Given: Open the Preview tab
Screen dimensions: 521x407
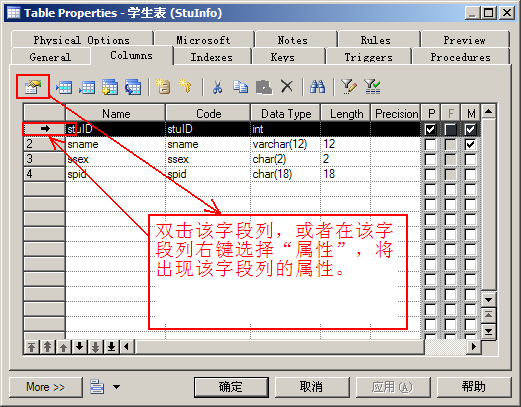Looking at the screenshot, I should pyautogui.click(x=464, y=40).
